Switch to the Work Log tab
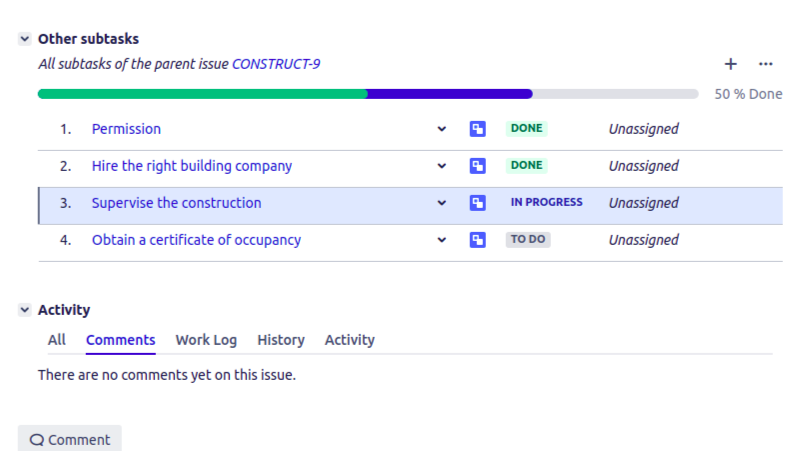Screen dimensions: 793x451 tap(206, 340)
